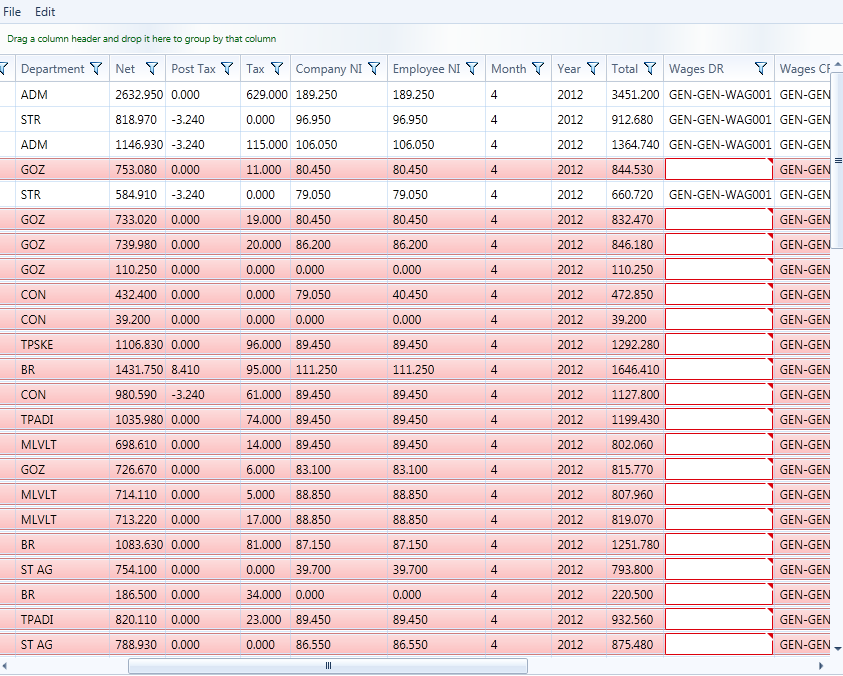Image resolution: width=843 pixels, height=676 pixels.
Task: Sort by the Department column header
Action: tap(52, 69)
